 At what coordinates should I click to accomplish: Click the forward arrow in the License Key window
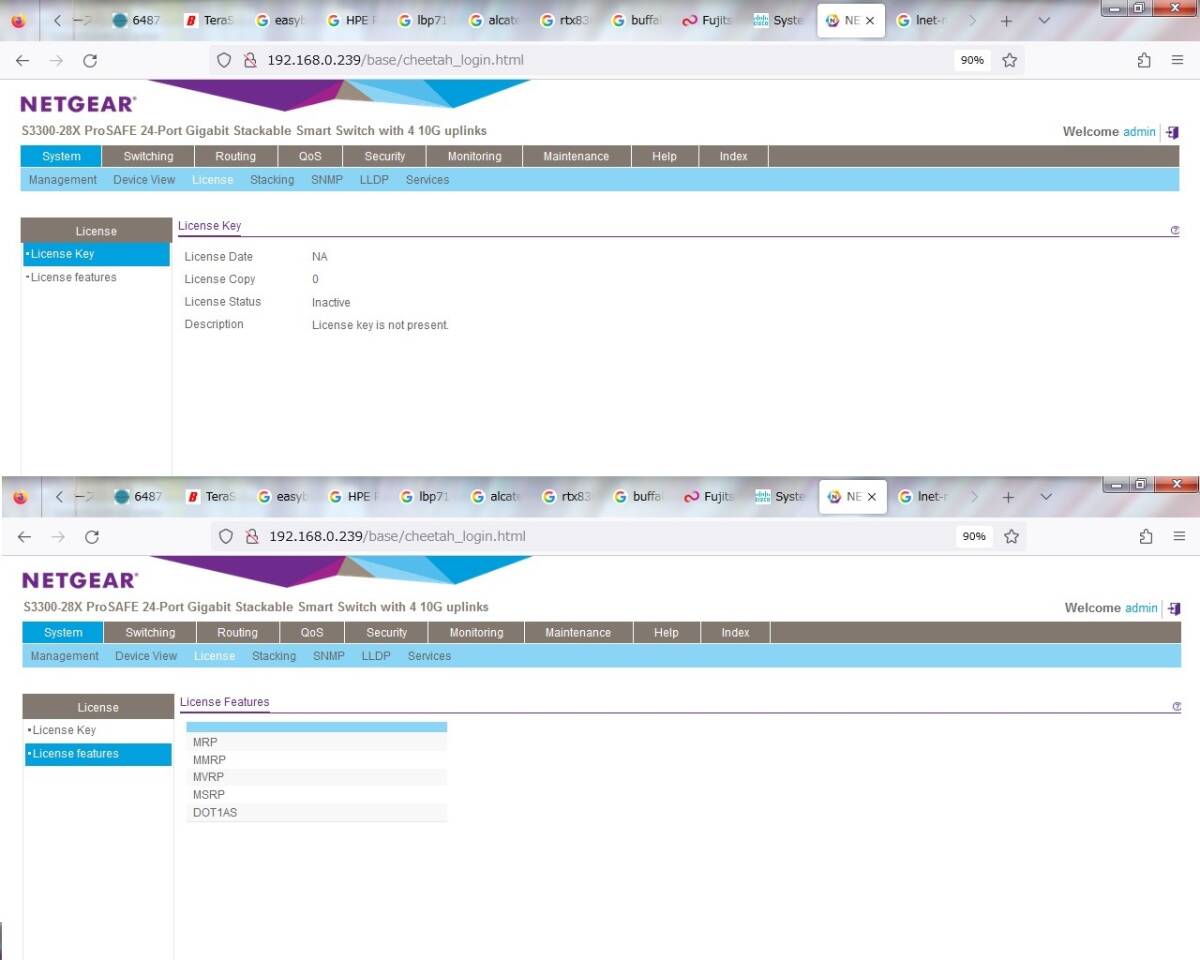(56, 61)
